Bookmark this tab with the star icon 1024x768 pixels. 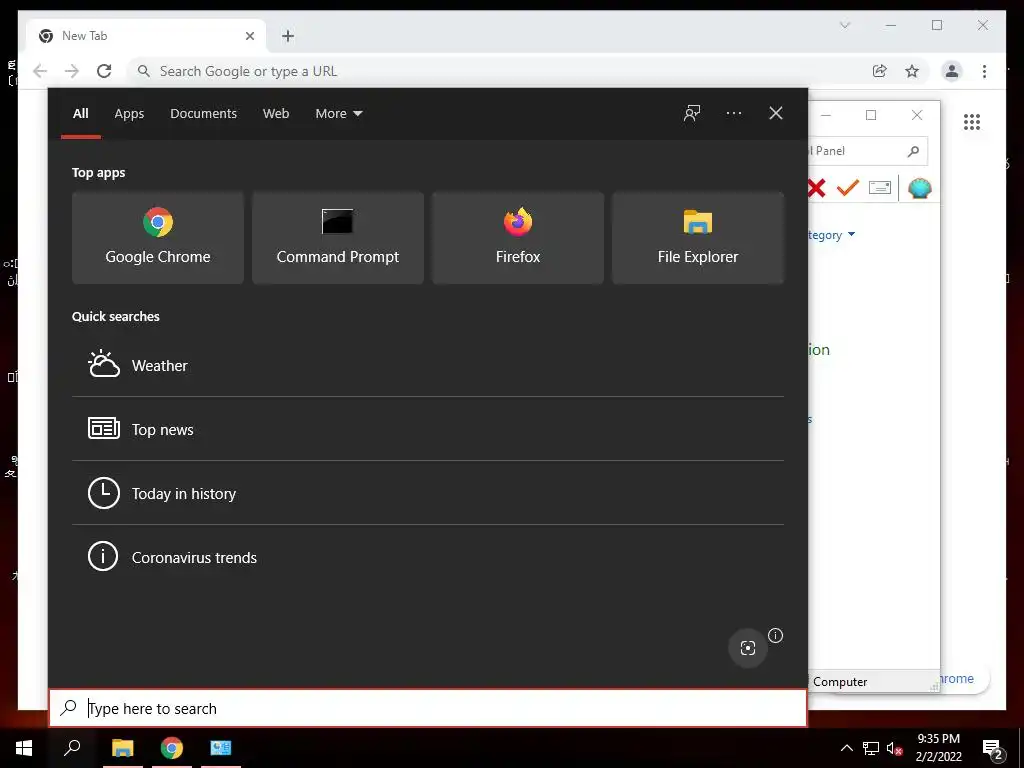click(912, 71)
